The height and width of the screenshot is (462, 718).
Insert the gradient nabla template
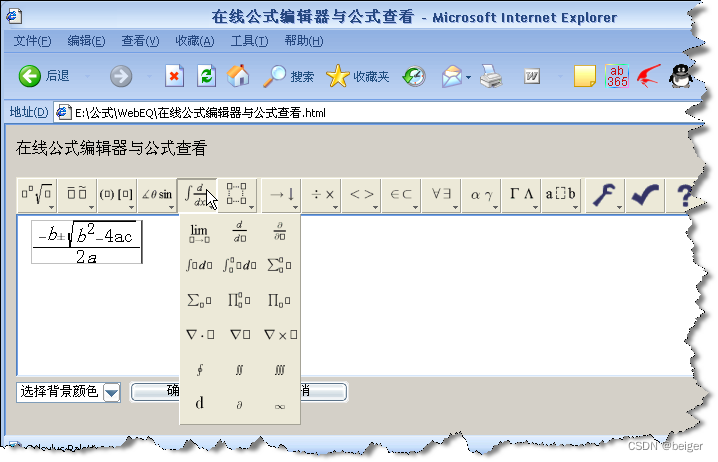[x=240, y=335]
